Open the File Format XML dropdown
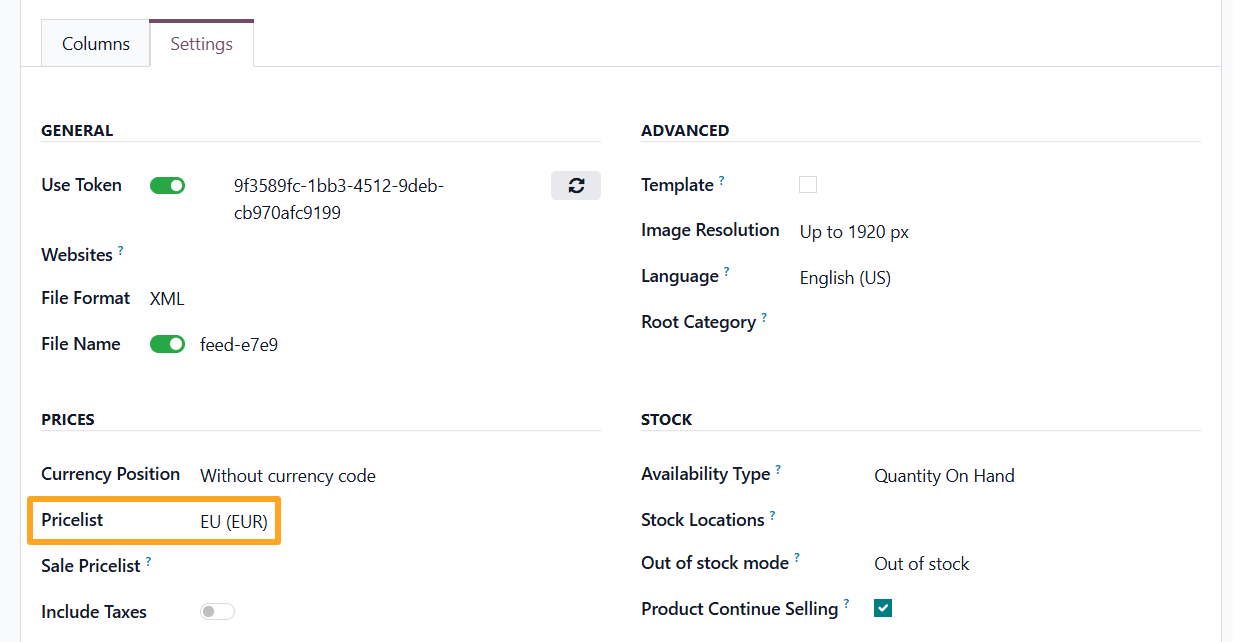This screenshot has width=1234, height=642. coord(375,298)
